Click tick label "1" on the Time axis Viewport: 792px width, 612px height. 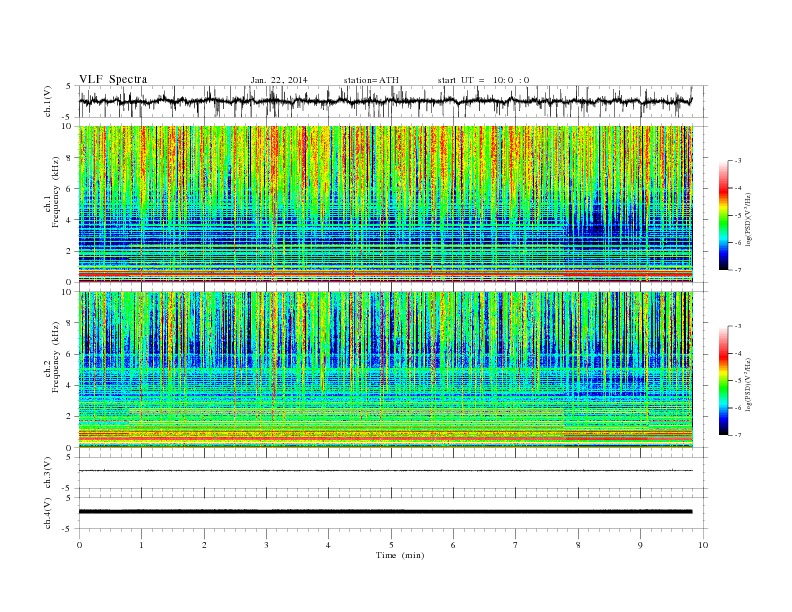(141, 545)
